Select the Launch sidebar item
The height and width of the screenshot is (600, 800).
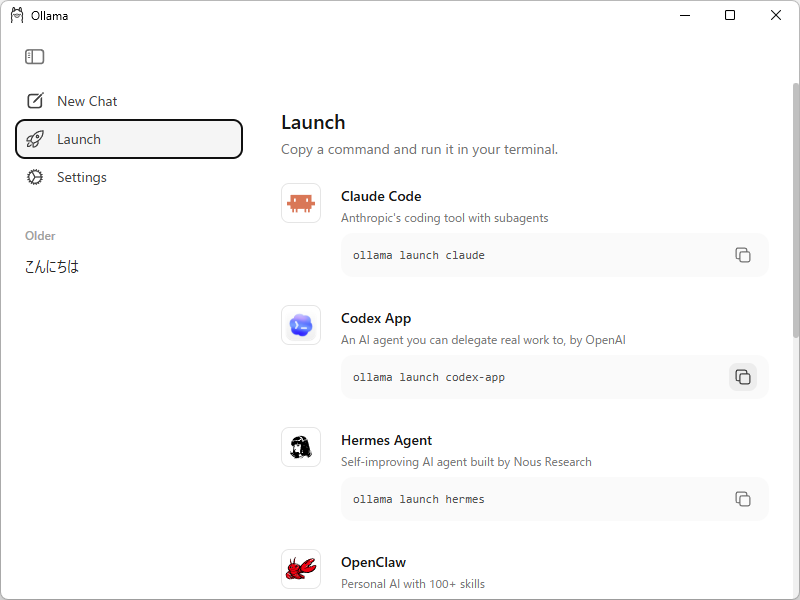(129, 139)
